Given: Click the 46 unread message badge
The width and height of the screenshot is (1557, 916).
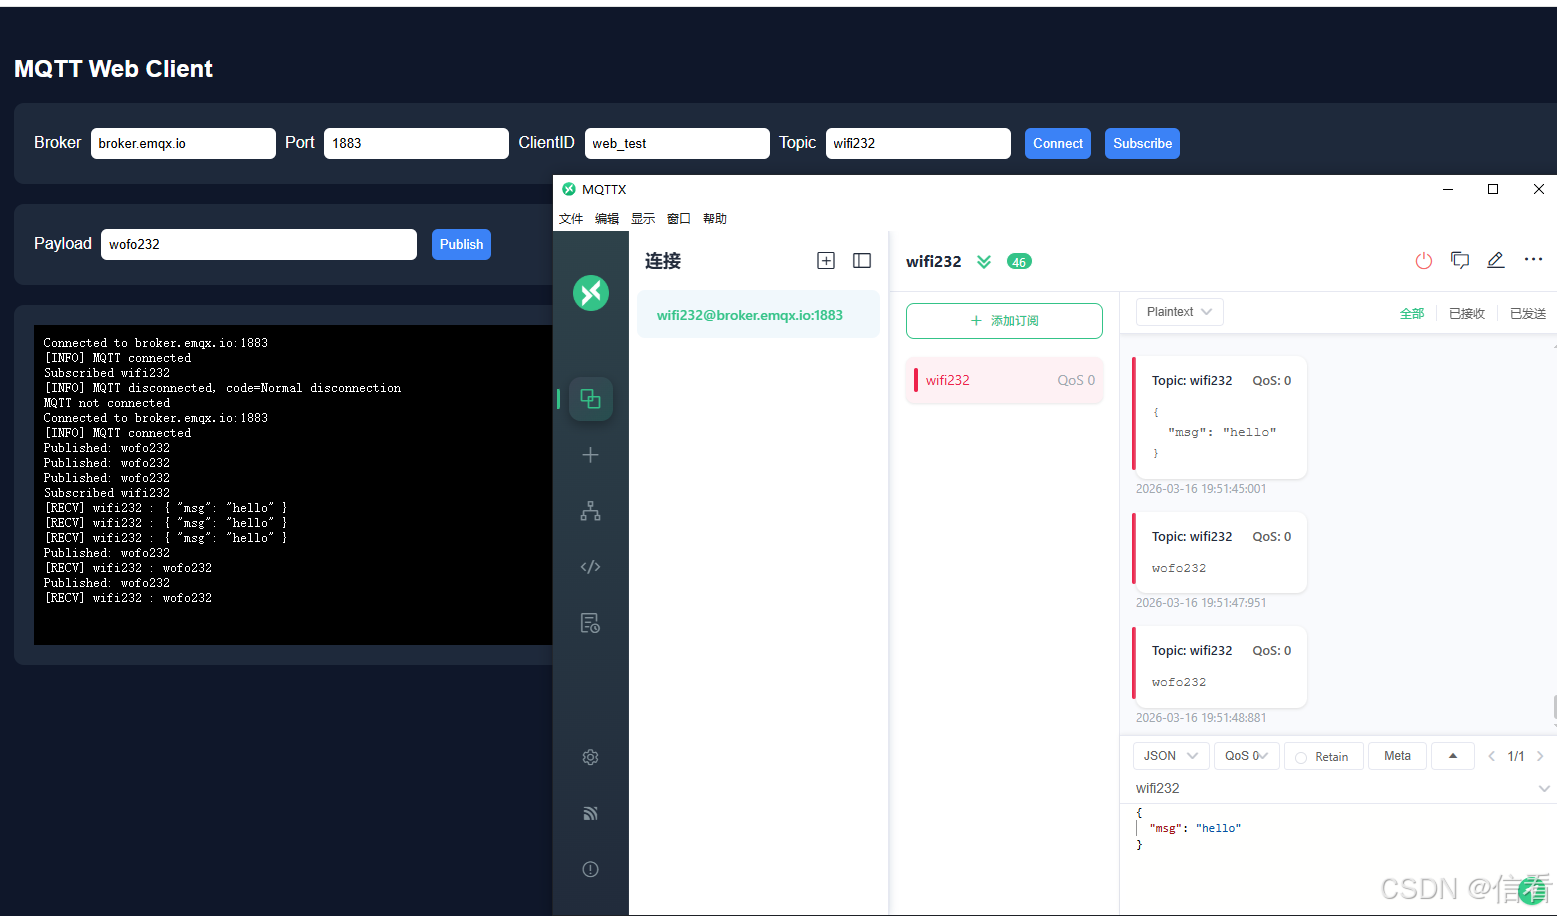Looking at the screenshot, I should pyautogui.click(x=1019, y=262).
